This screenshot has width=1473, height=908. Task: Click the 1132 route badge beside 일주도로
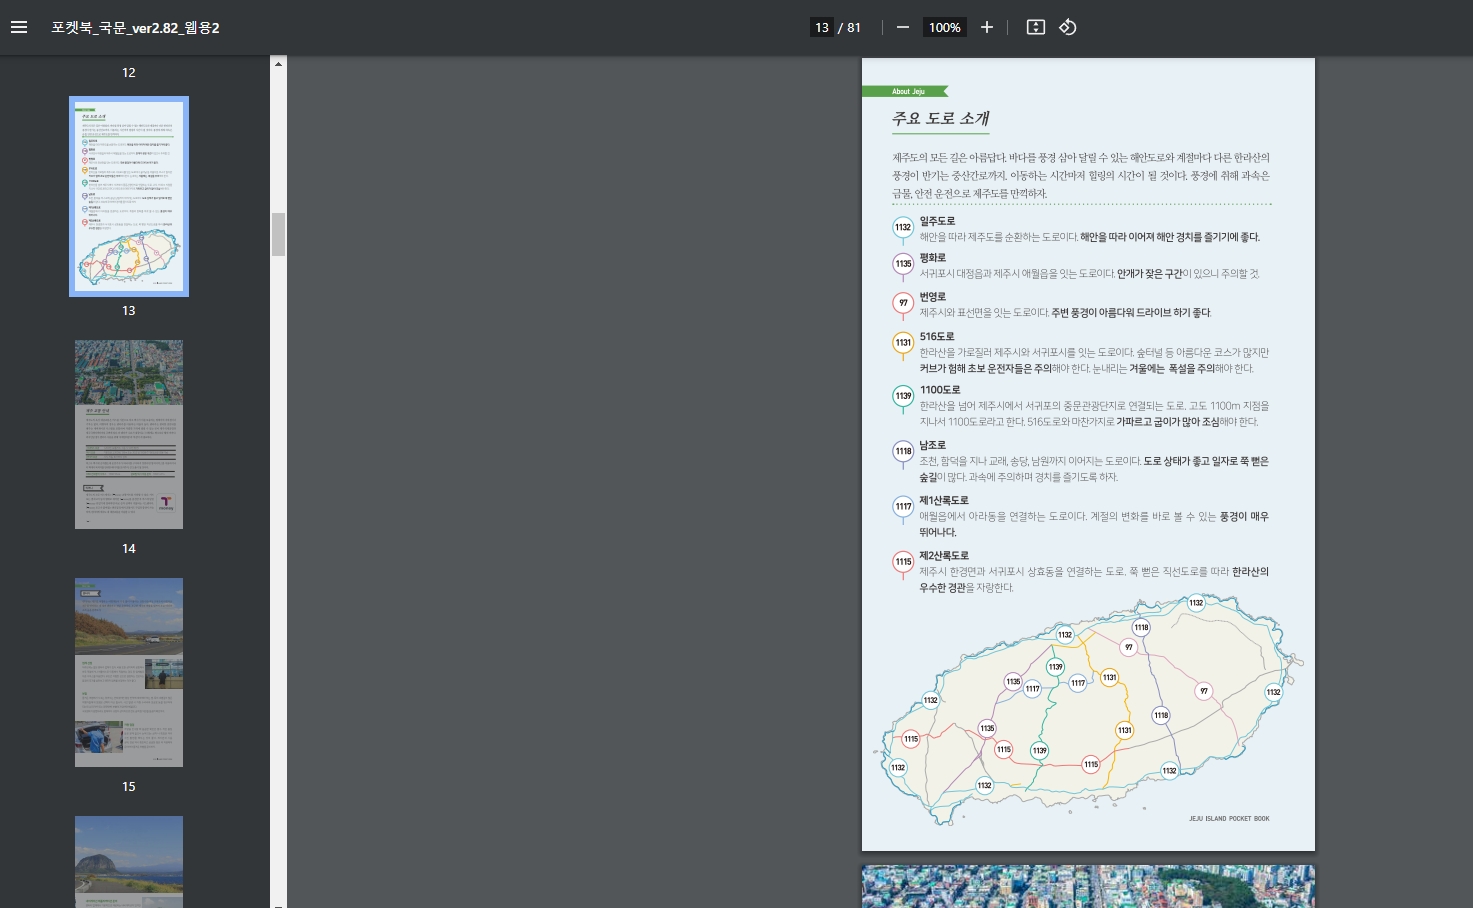pyautogui.click(x=903, y=228)
